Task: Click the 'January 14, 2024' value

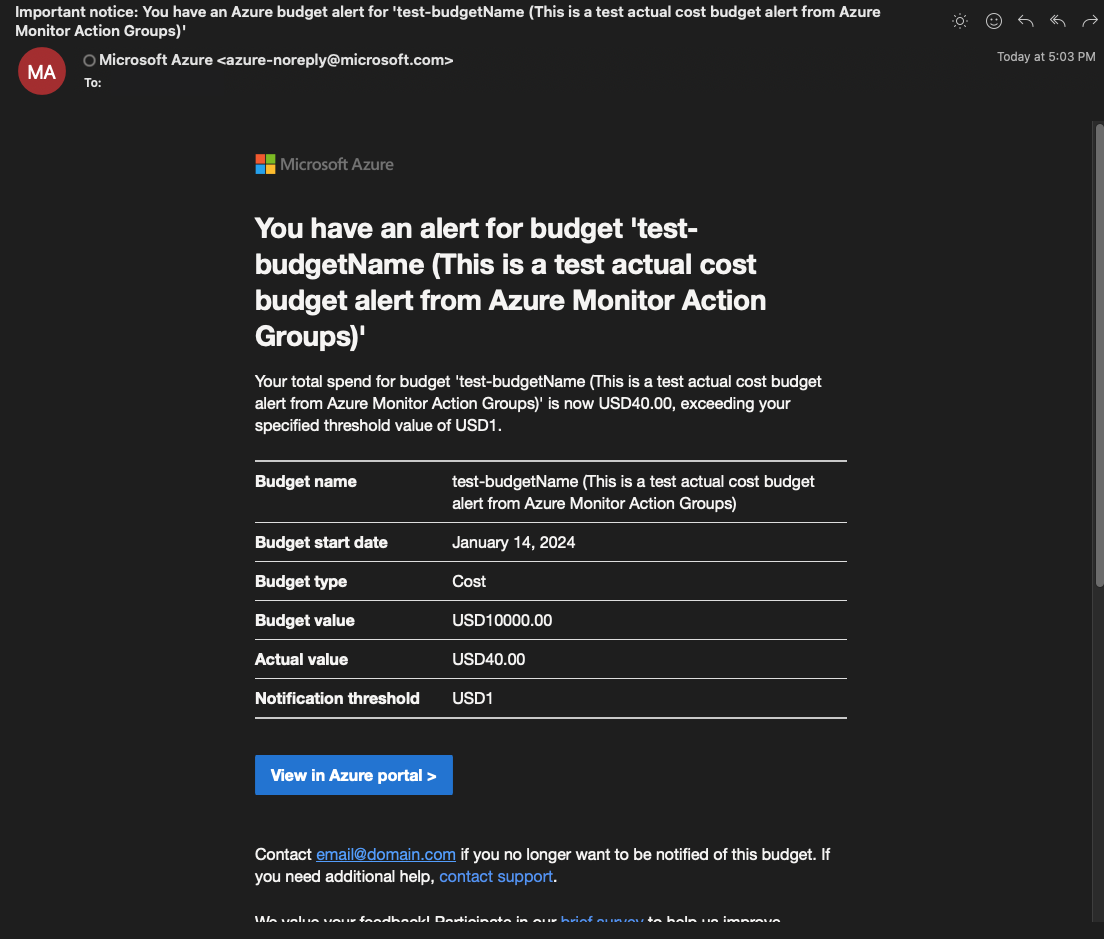Action: [x=513, y=543]
